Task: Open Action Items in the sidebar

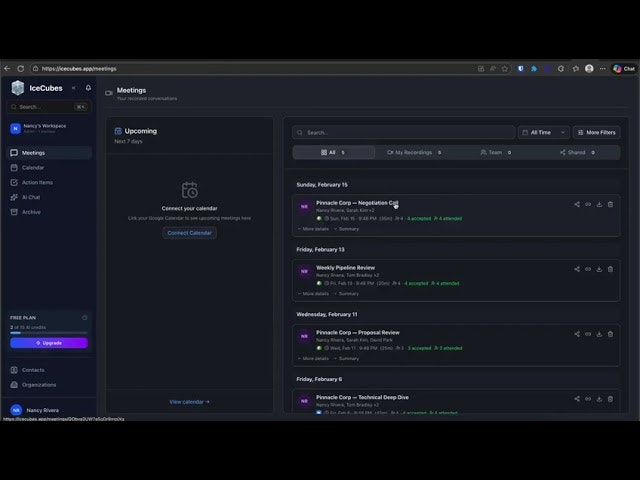Action: pyautogui.click(x=49, y=182)
